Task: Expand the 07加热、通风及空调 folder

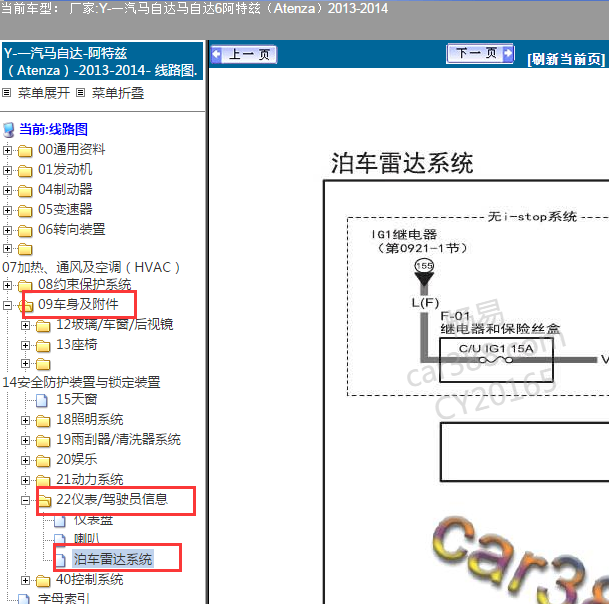Action: (x=7, y=248)
